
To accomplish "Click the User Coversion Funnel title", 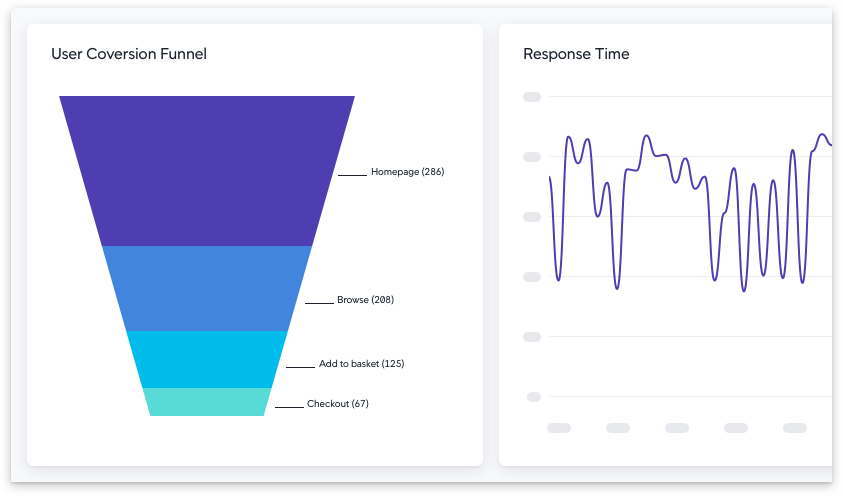I will point(129,54).
